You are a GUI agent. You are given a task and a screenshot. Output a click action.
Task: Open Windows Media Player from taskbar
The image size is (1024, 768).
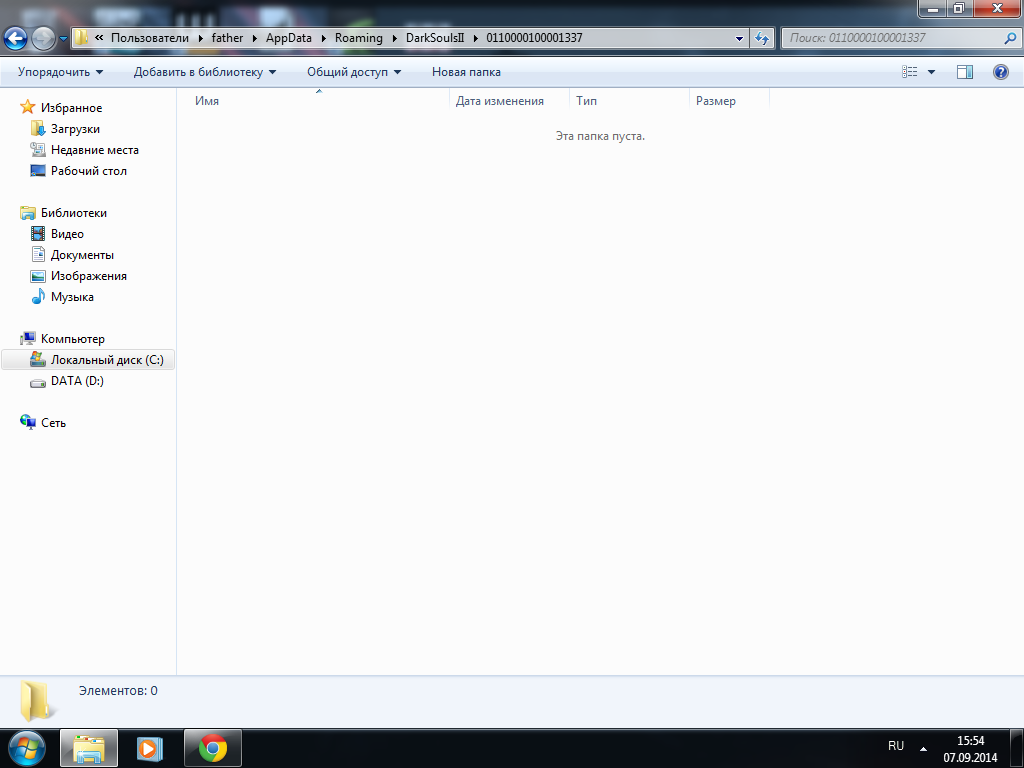pyautogui.click(x=150, y=748)
